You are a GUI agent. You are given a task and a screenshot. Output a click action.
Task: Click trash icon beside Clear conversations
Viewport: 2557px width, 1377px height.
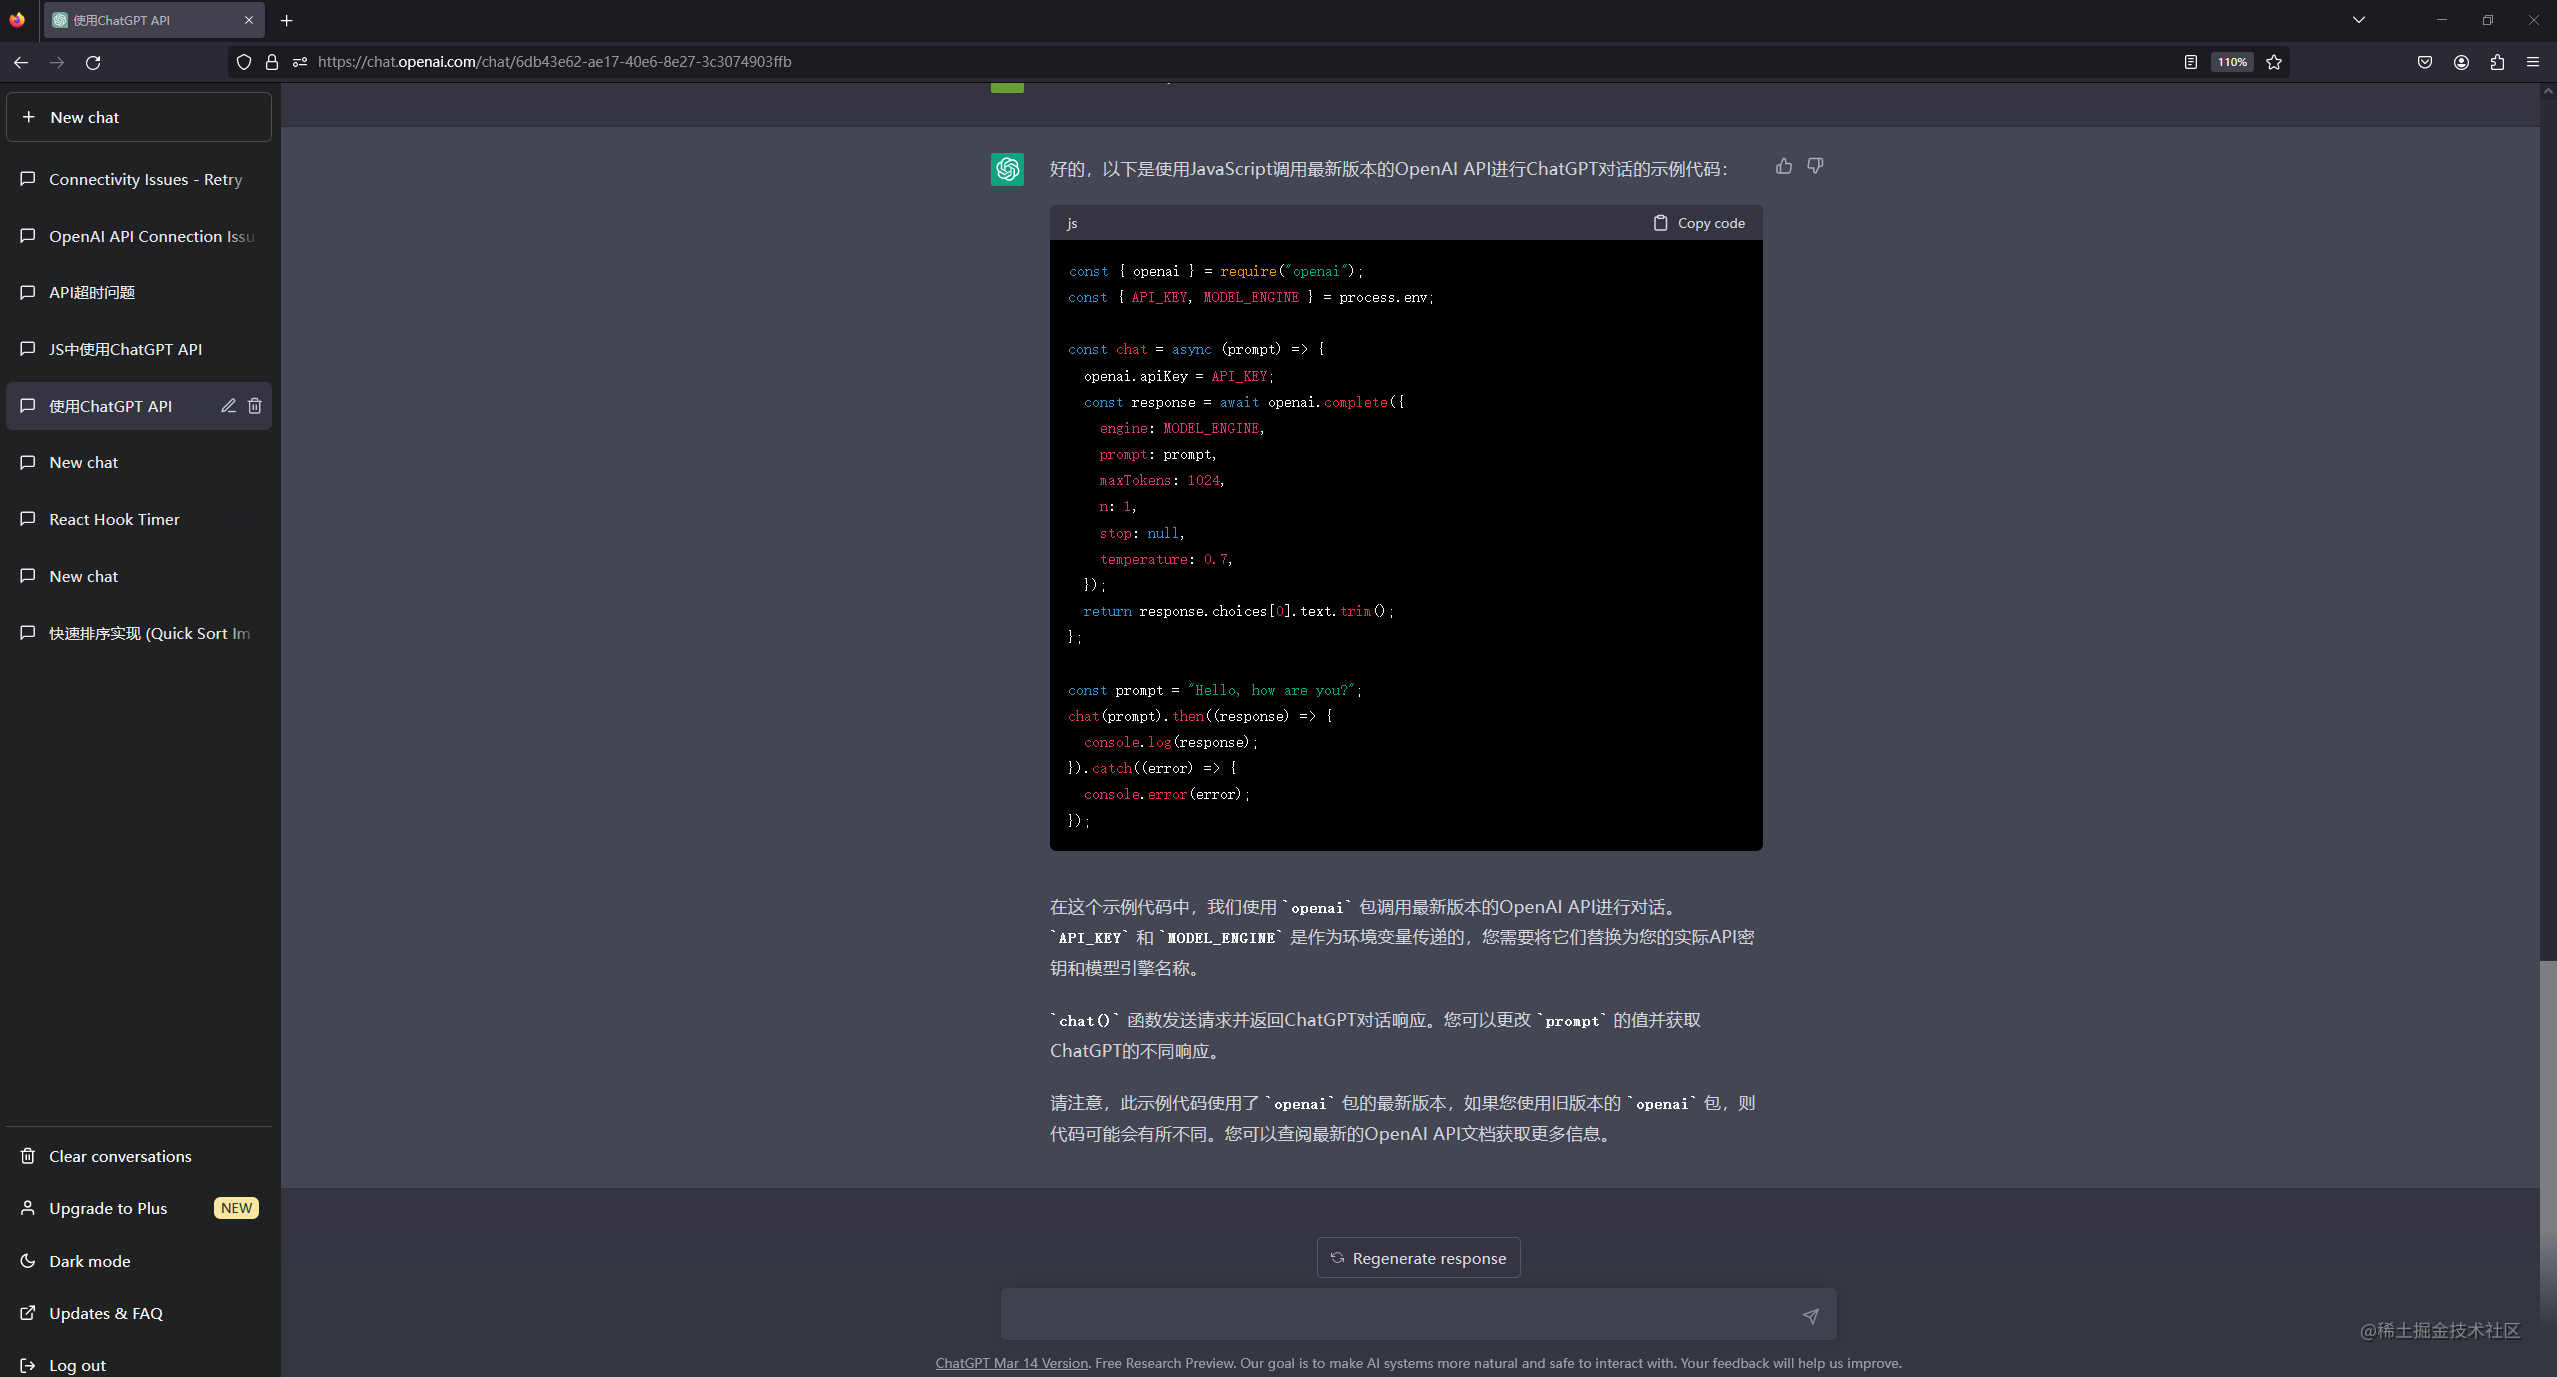pyautogui.click(x=28, y=1156)
